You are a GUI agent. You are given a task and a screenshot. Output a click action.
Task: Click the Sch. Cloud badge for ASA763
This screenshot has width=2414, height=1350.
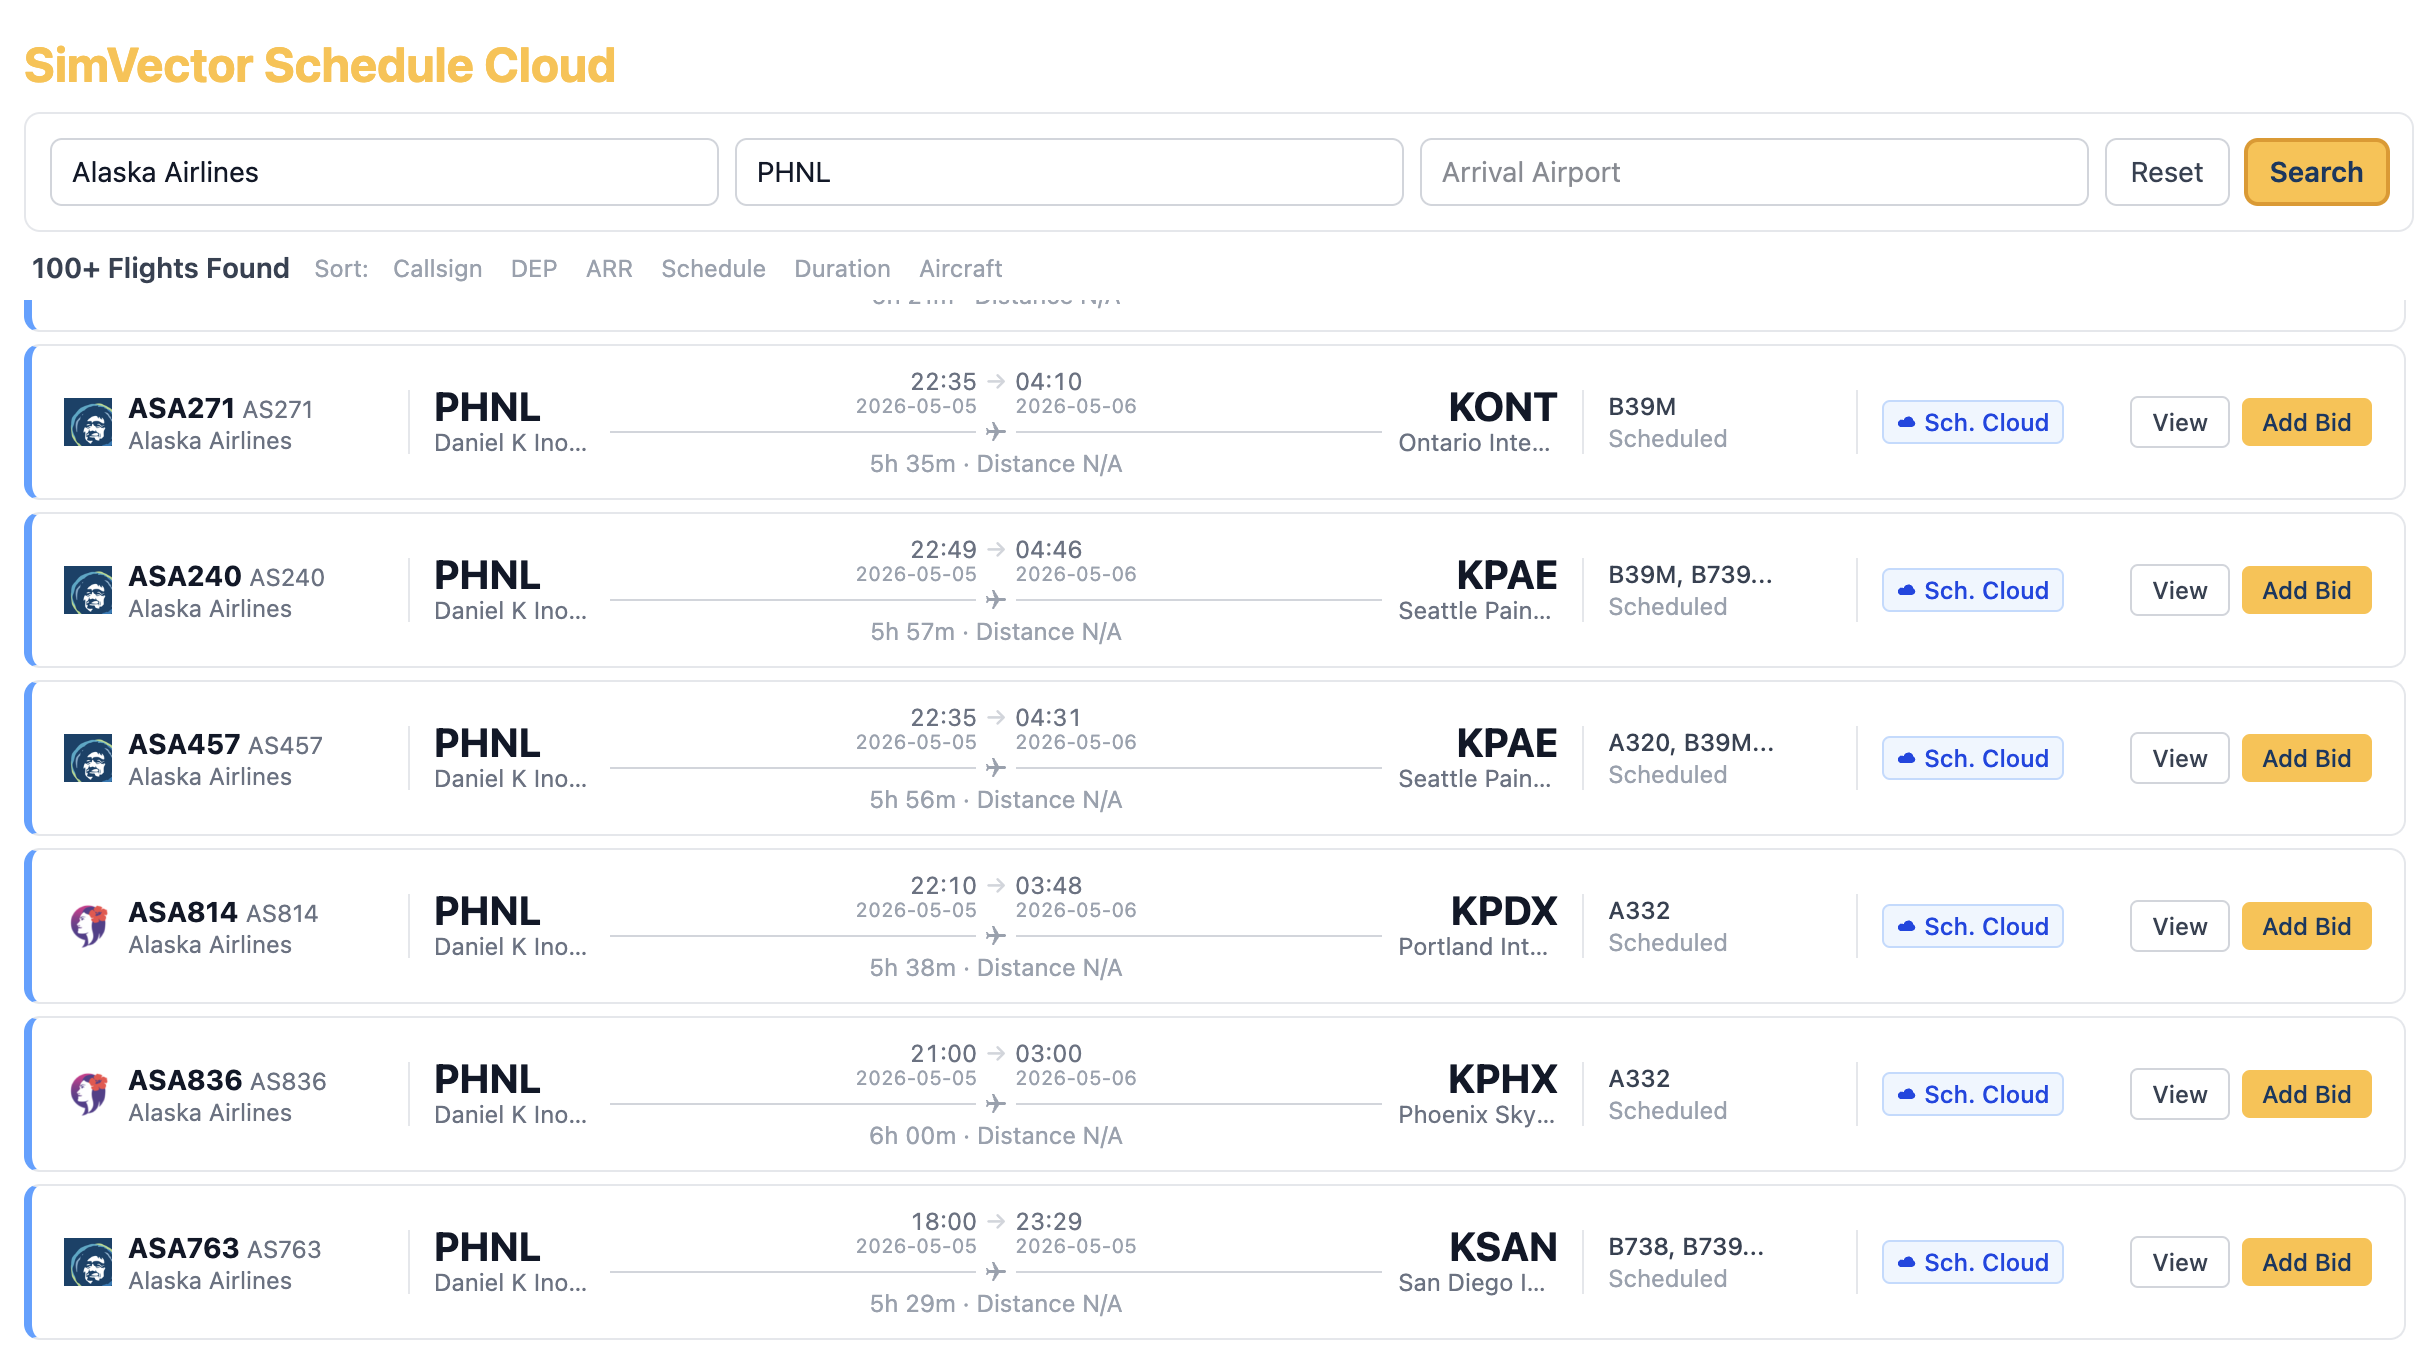point(1972,1263)
